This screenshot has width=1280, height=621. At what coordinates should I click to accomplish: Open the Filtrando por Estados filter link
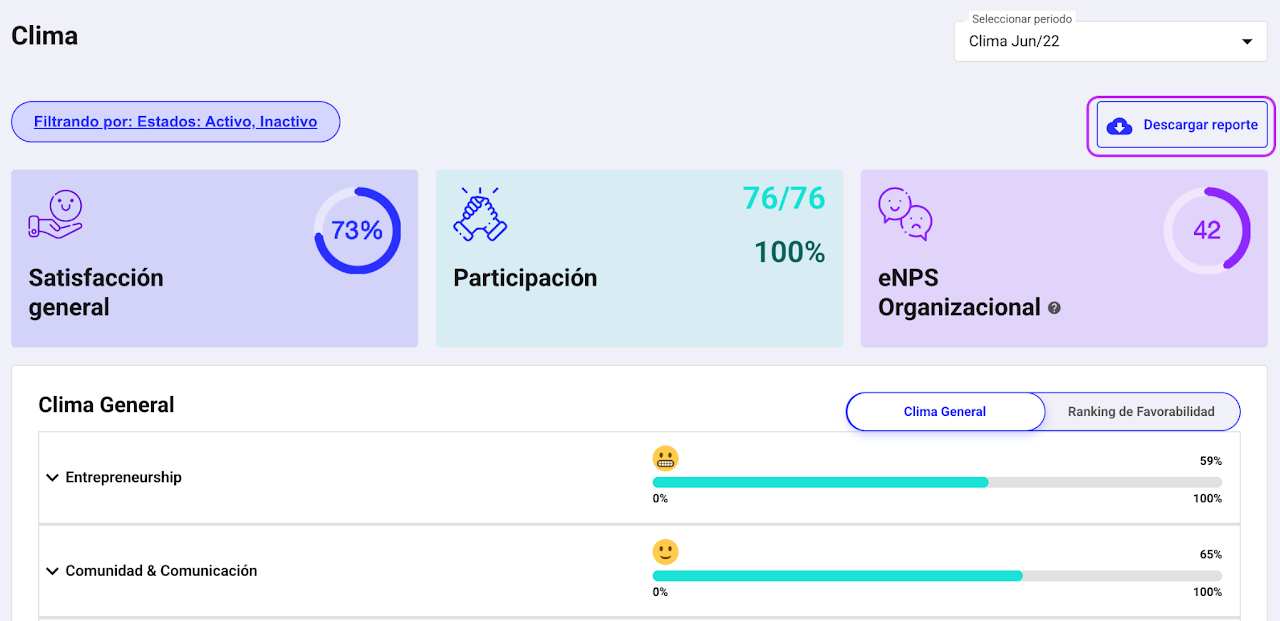176,122
